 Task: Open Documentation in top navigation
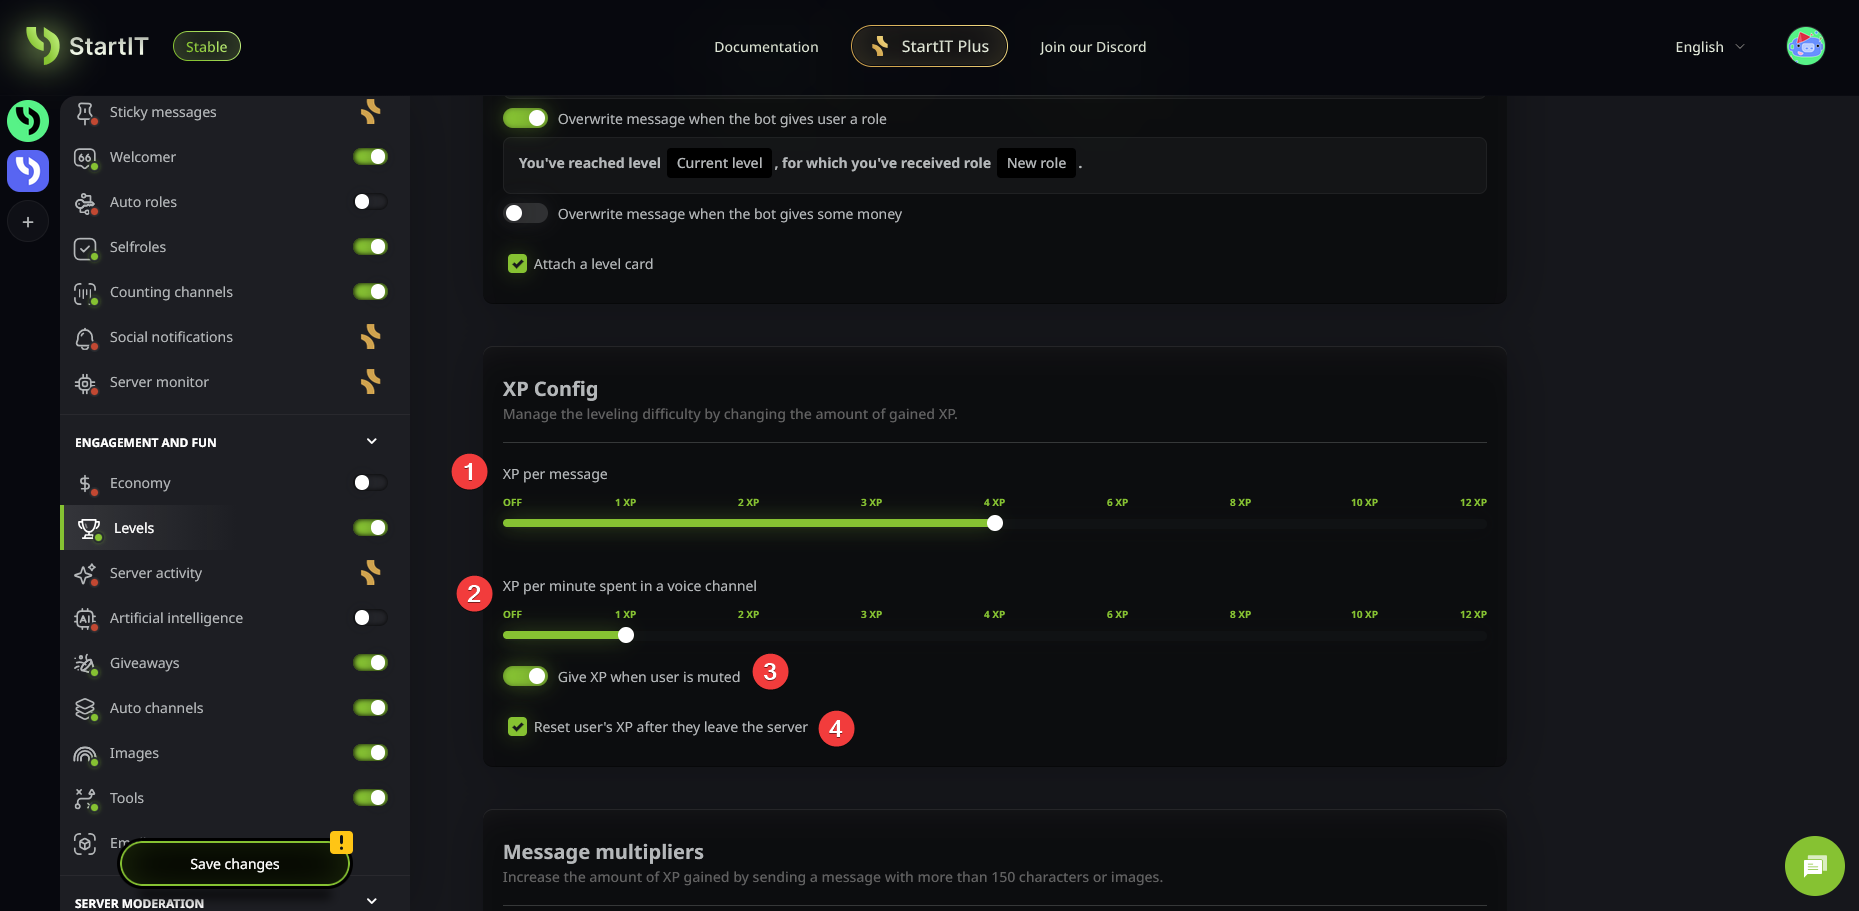tap(766, 47)
